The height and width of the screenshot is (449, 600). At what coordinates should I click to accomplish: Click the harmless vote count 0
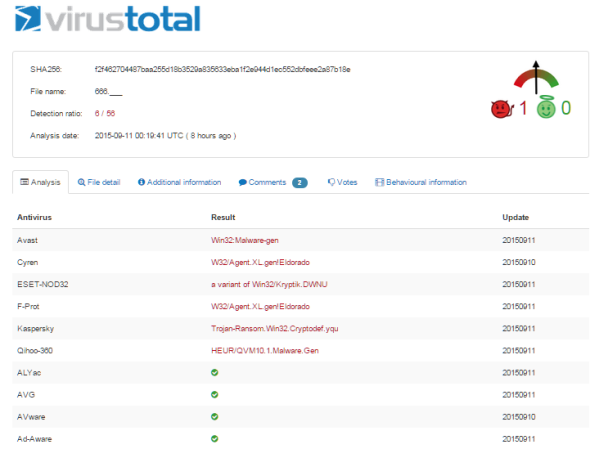click(x=566, y=108)
